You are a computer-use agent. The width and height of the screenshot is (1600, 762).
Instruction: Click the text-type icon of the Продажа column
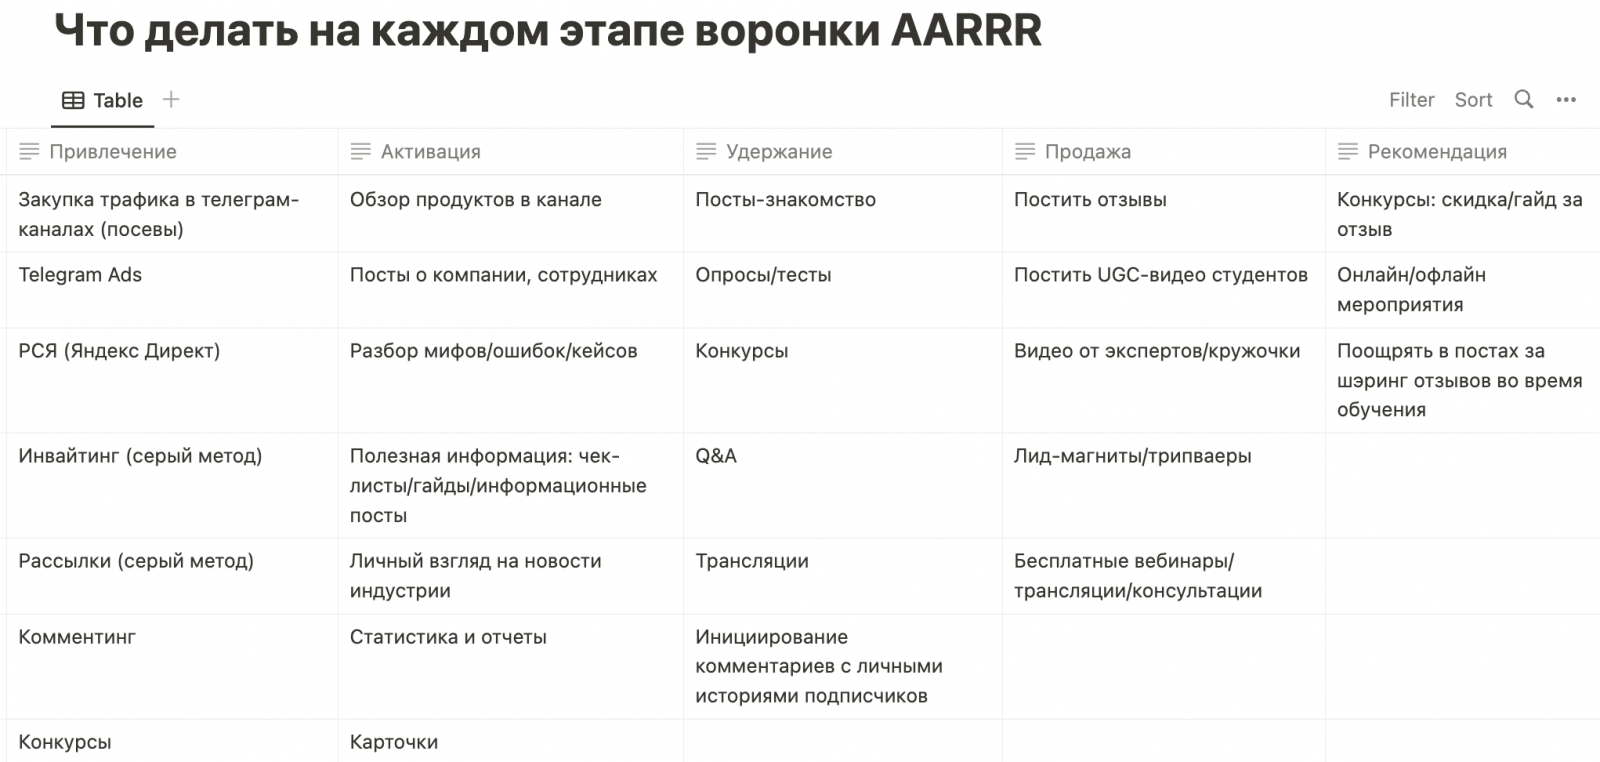click(x=1025, y=152)
